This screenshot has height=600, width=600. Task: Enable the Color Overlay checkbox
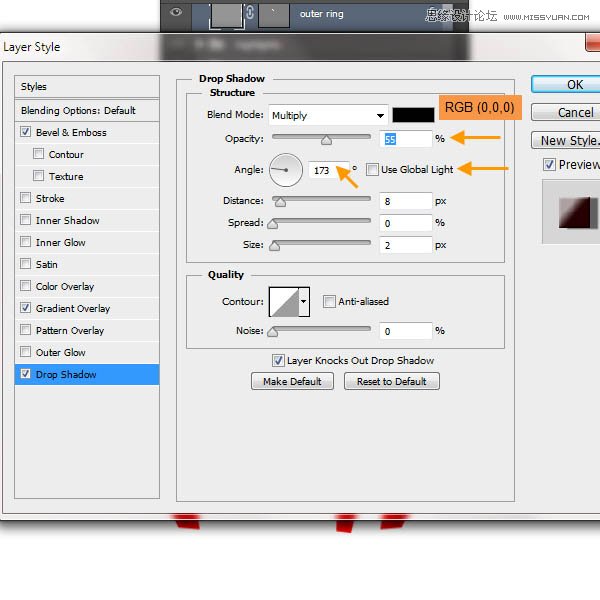(x=26, y=286)
